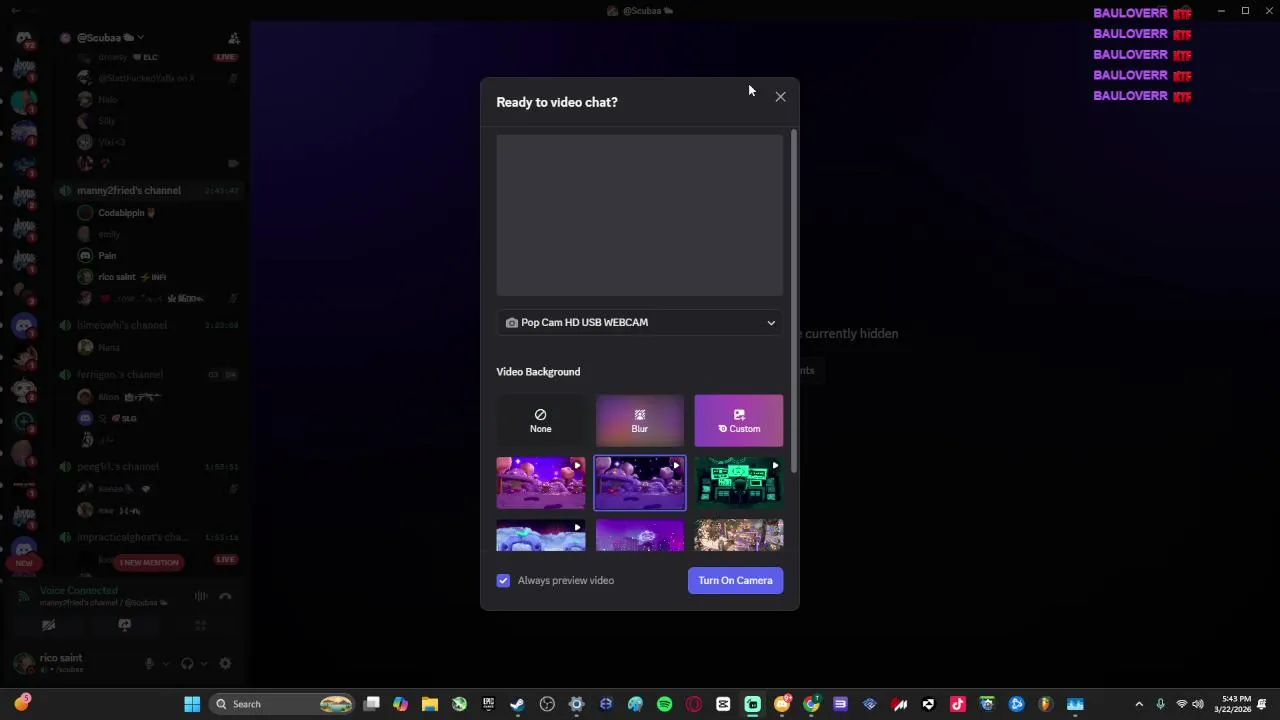Image resolution: width=1280 pixels, height=720 pixels.
Task: Select the purple mushroom landscape background thumbnail
Action: [541, 483]
